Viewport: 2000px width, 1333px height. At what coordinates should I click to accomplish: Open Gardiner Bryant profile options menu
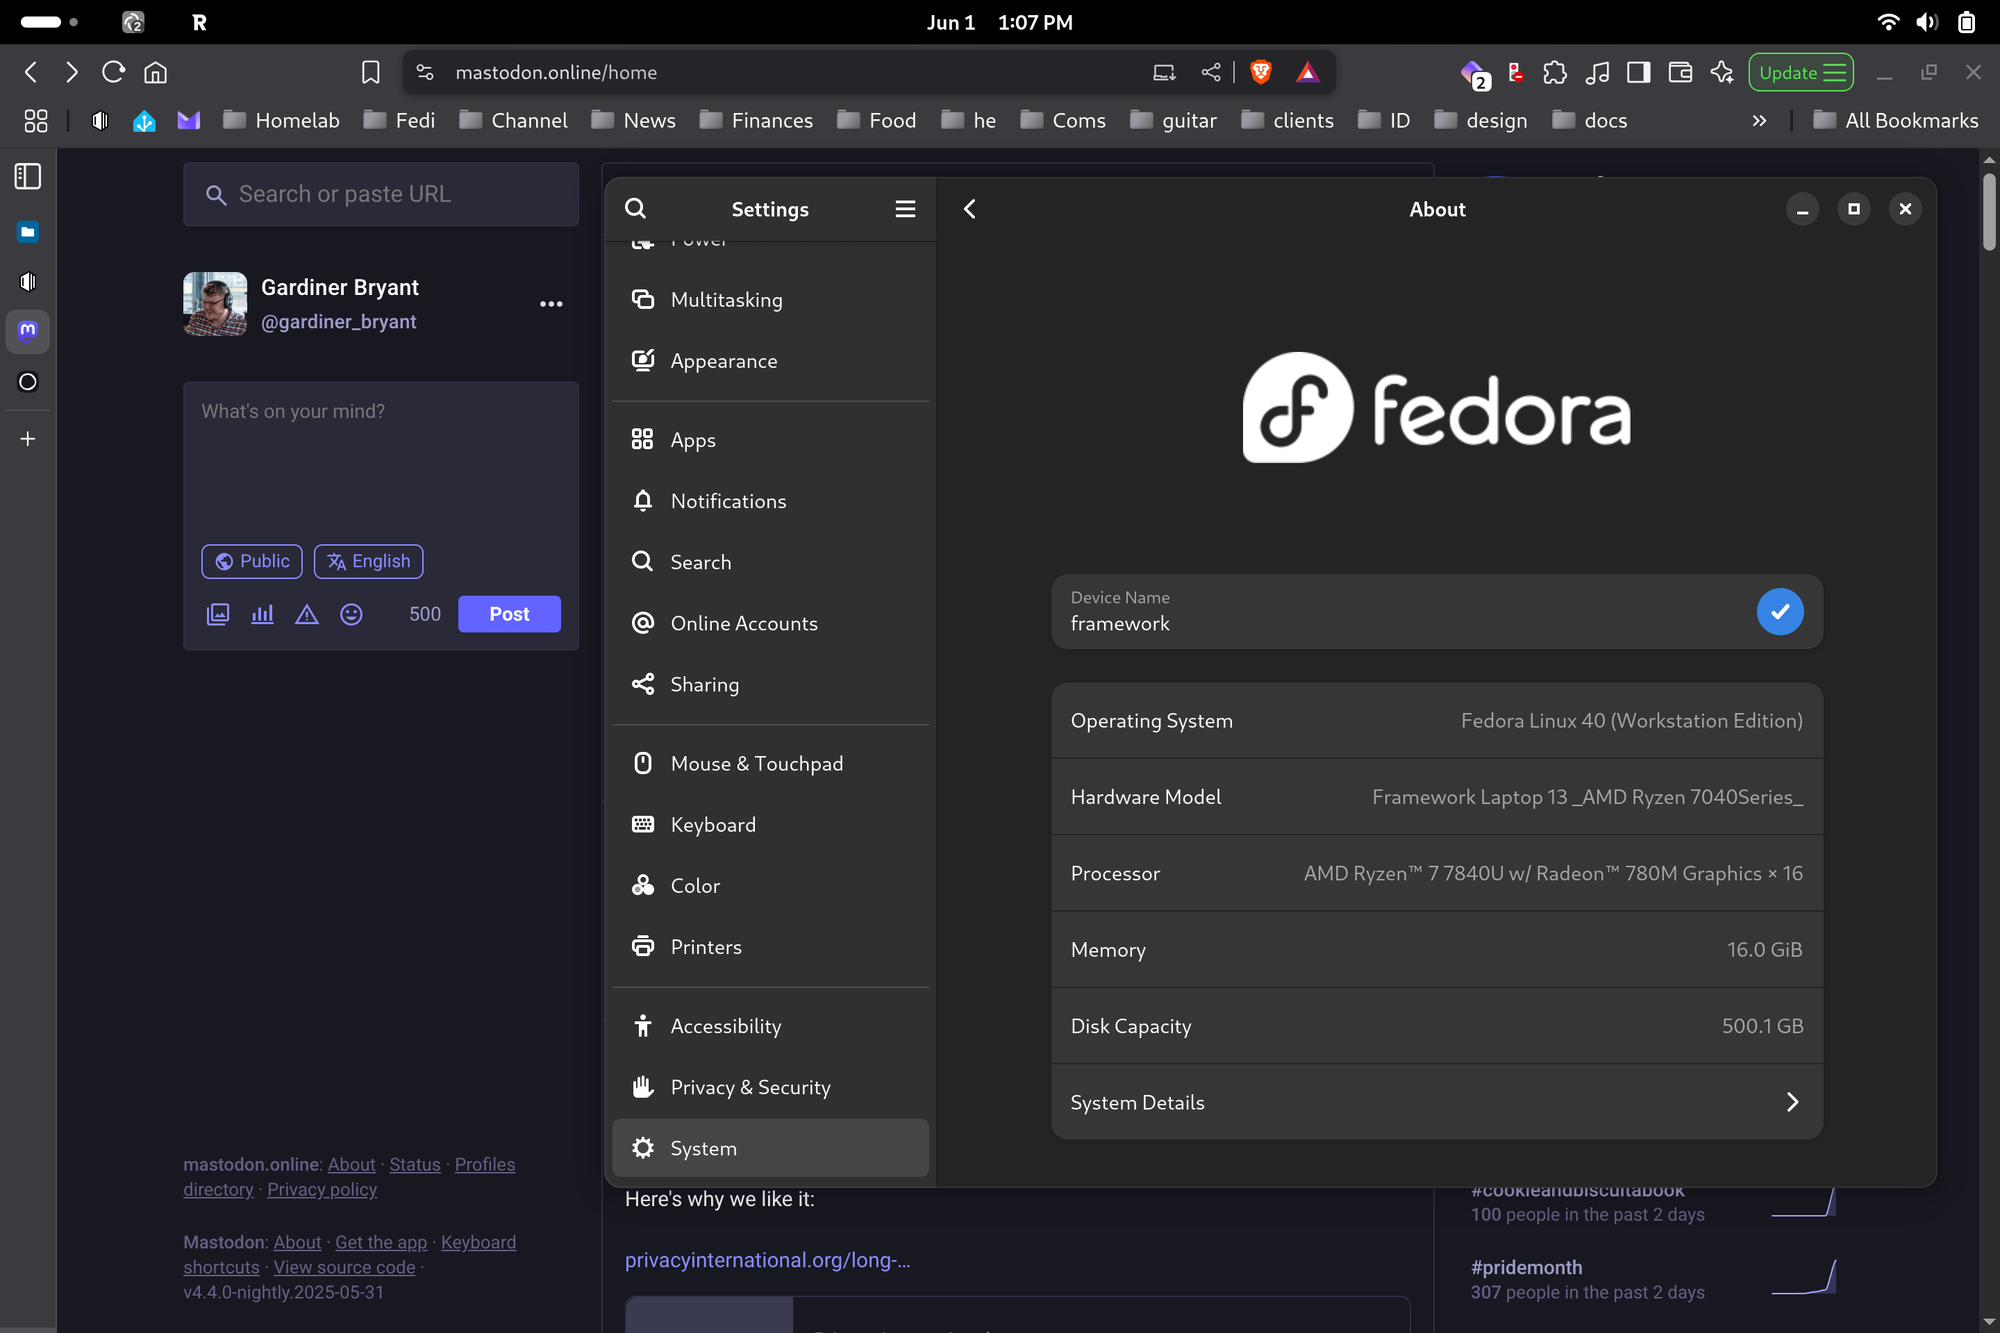coord(551,304)
